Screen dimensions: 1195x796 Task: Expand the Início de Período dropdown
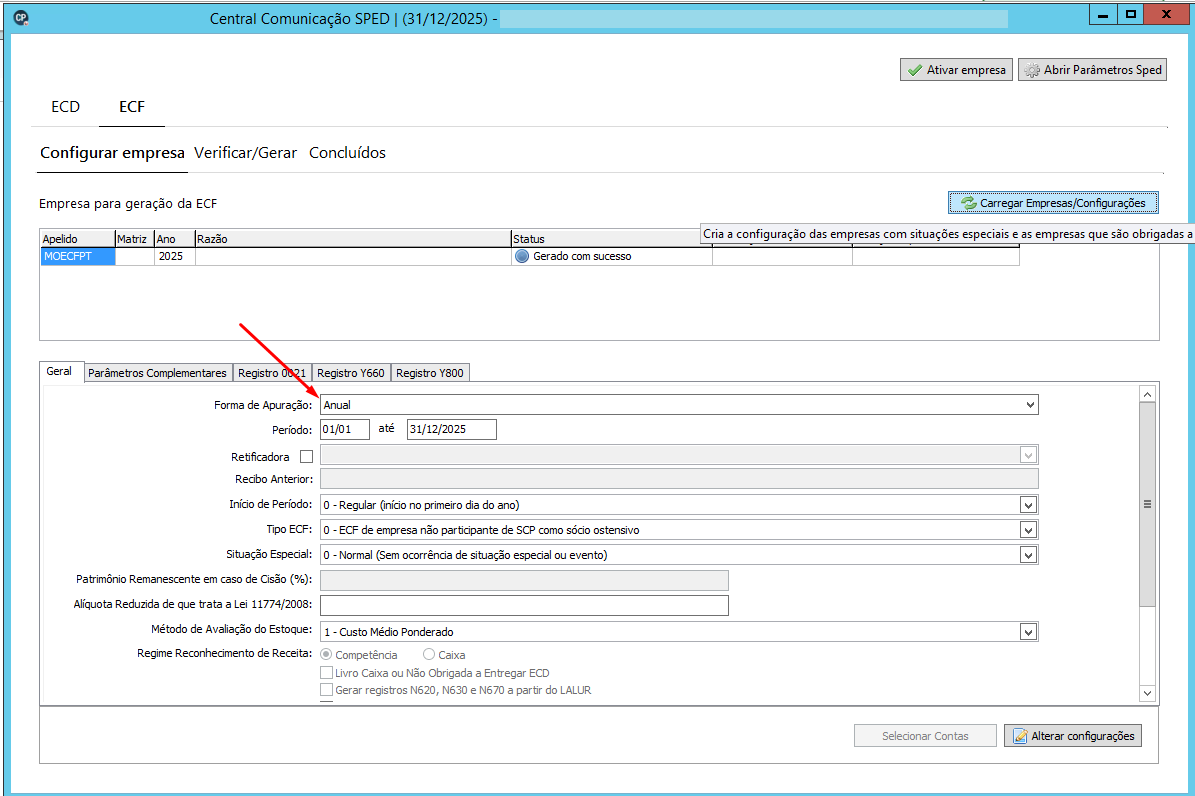pyautogui.click(x=1028, y=505)
